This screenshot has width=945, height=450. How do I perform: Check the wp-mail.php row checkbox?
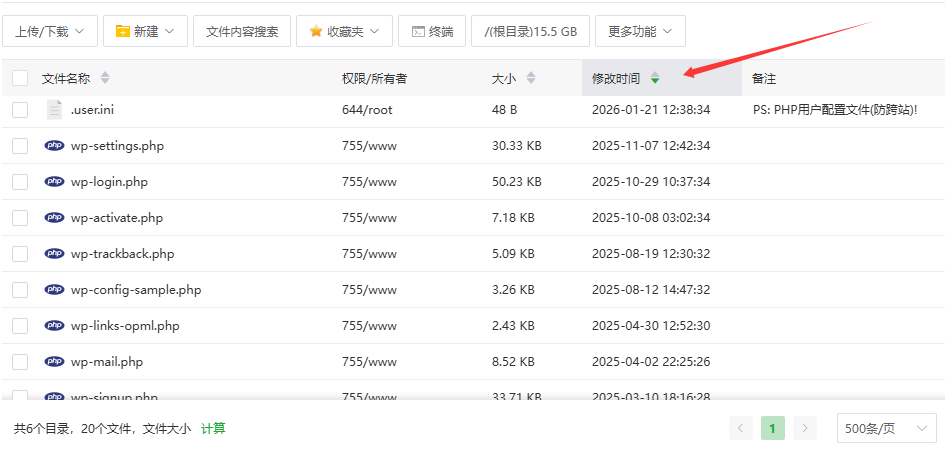point(20,362)
